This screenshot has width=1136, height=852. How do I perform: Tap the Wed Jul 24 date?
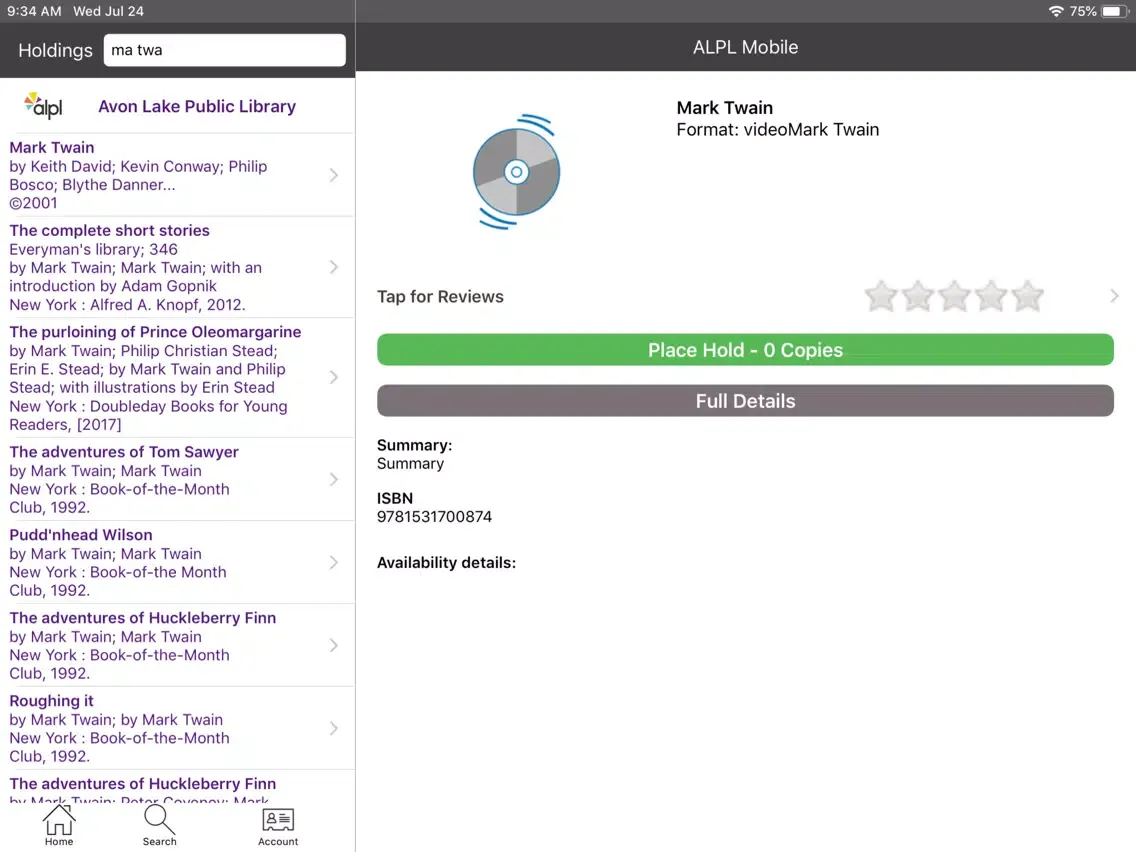pos(109,11)
